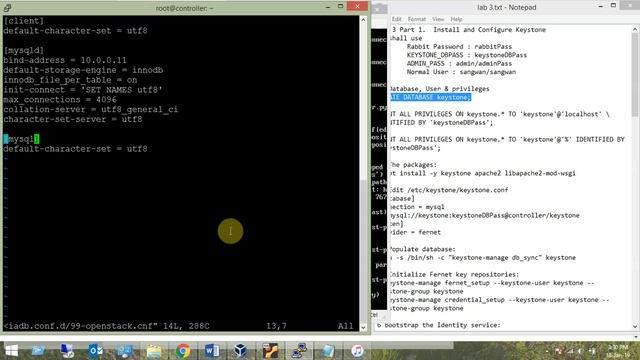Screen dimensions: 640x360
Task: Click 'Rabbit Password : rabbitPass' in Notepad
Action: [459, 47]
